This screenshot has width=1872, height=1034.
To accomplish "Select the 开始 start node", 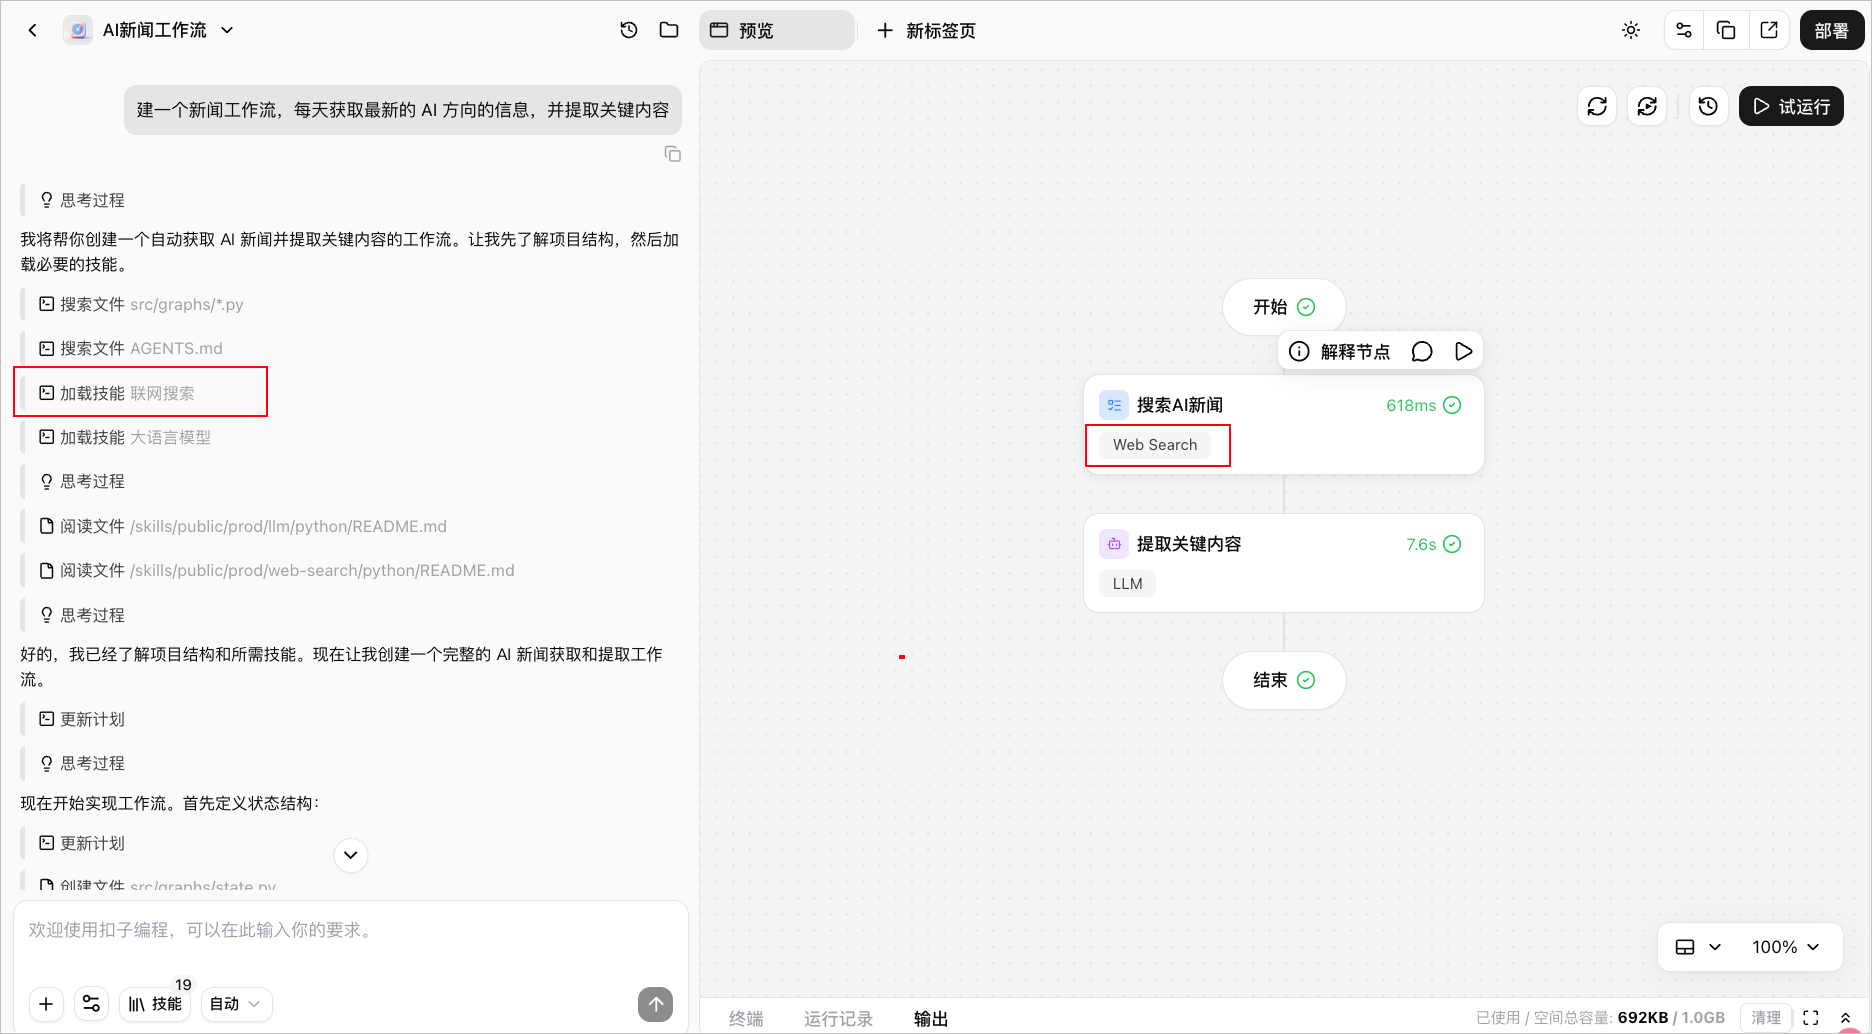I will [1284, 307].
